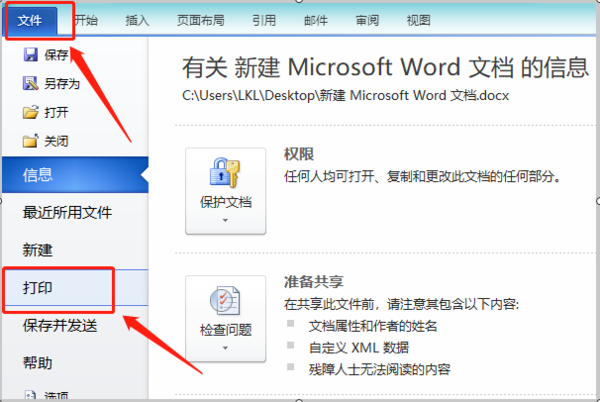
Task: Switch to the 开始 ribbon tab
Action: [x=86, y=20]
